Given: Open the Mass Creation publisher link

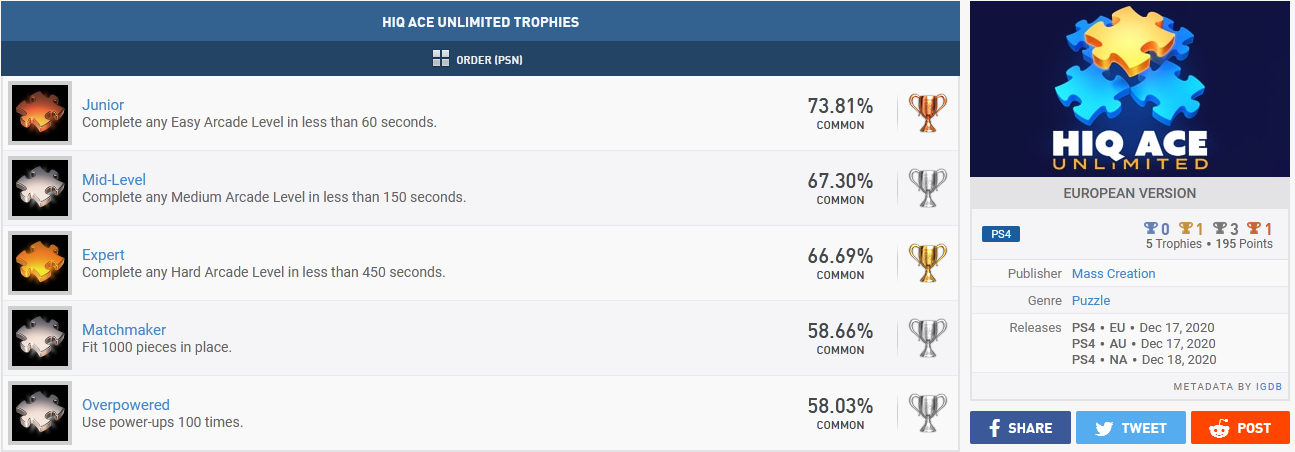Looking at the screenshot, I should coord(1113,273).
